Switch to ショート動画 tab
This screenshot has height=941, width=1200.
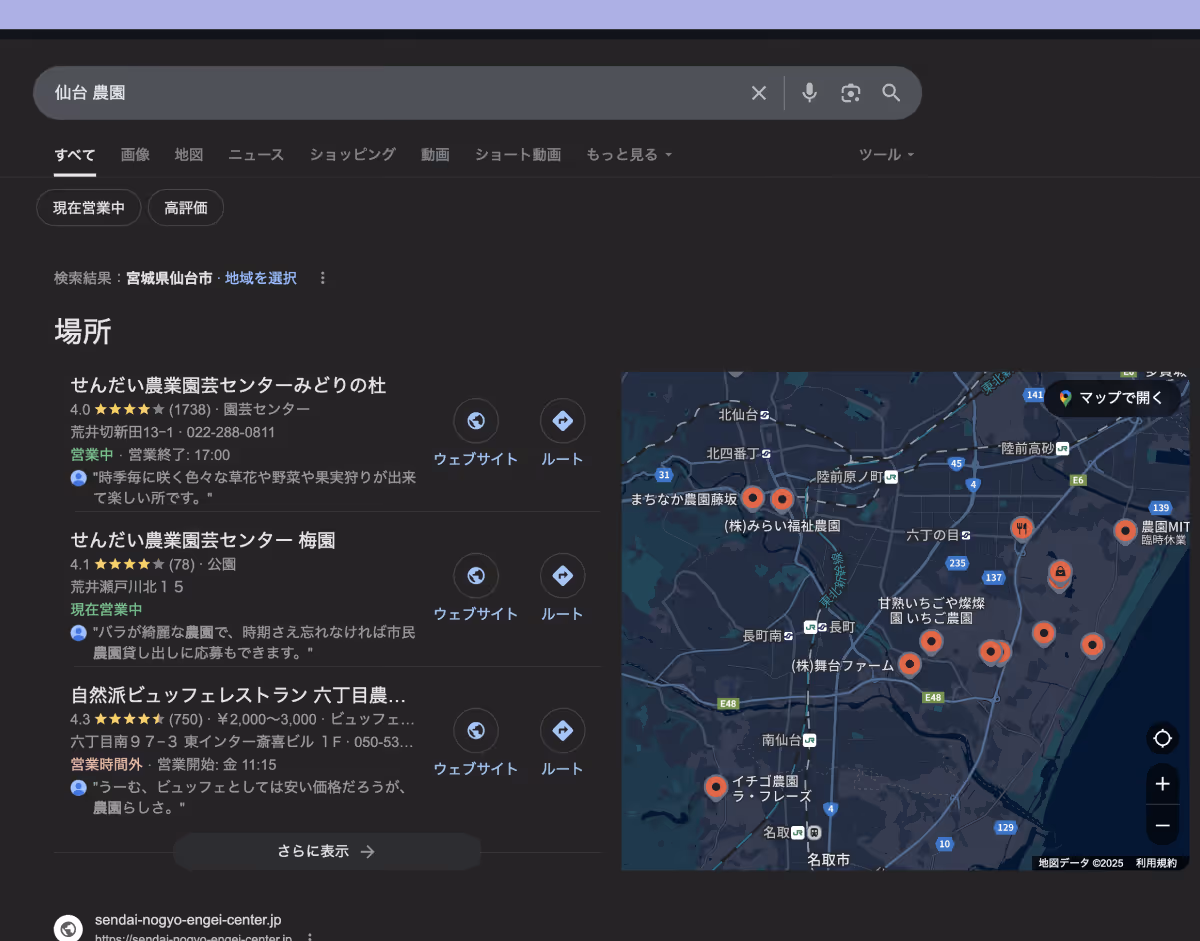point(518,155)
